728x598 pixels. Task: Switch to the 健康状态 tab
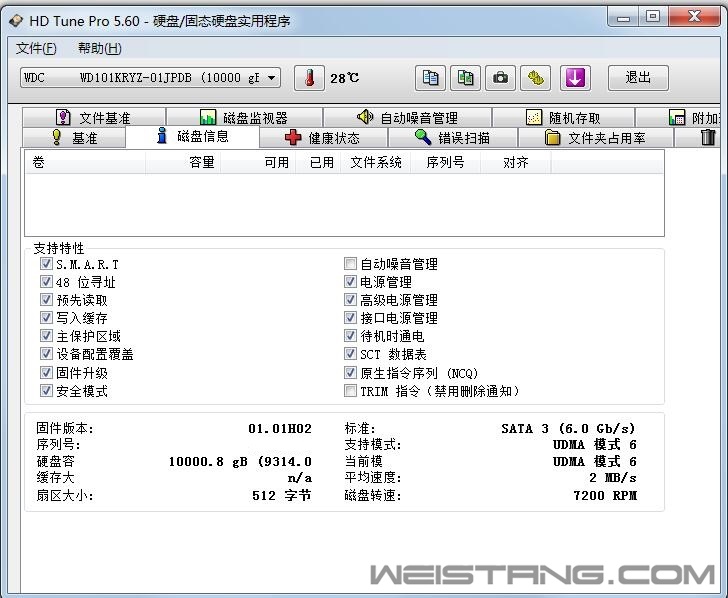coord(323,138)
